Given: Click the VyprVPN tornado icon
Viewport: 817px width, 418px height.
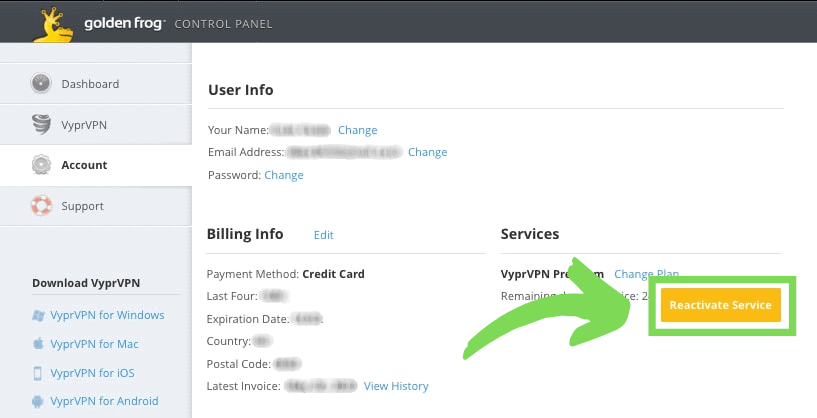Looking at the screenshot, I should pyautogui.click(x=41, y=125).
